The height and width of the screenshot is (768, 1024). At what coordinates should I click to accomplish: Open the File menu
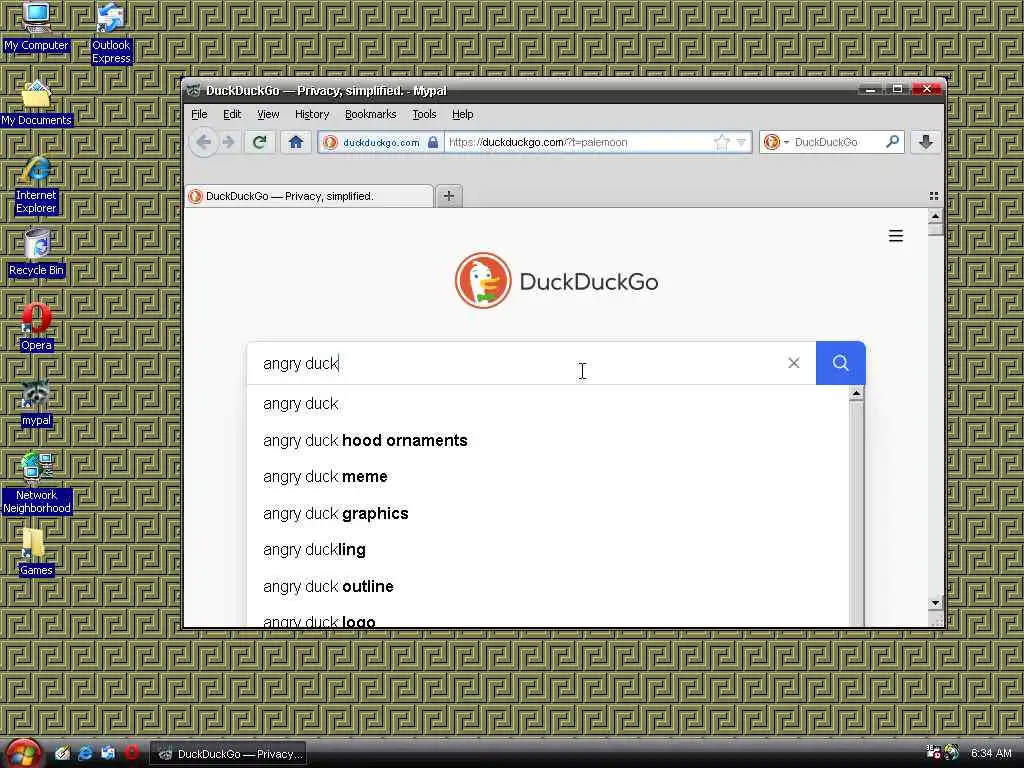(x=199, y=114)
